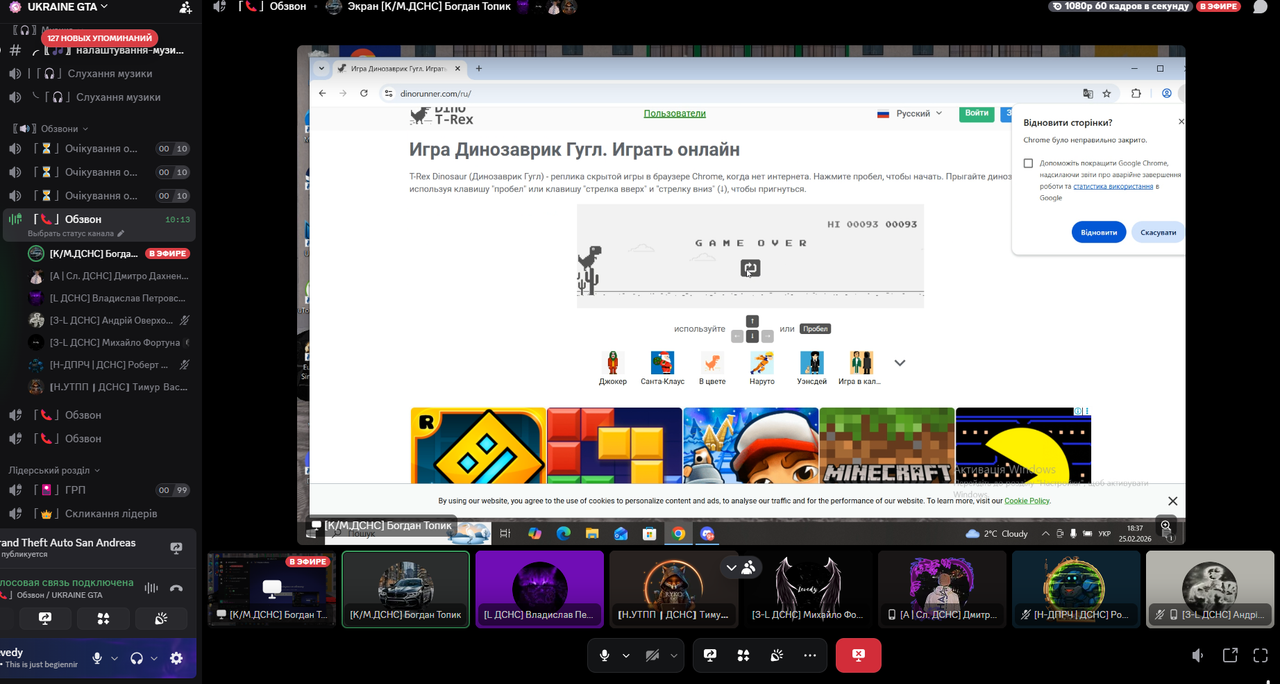Click the stream icon beside Grand Theft Auto San Andreas
The width and height of the screenshot is (1280, 684).
[177, 548]
